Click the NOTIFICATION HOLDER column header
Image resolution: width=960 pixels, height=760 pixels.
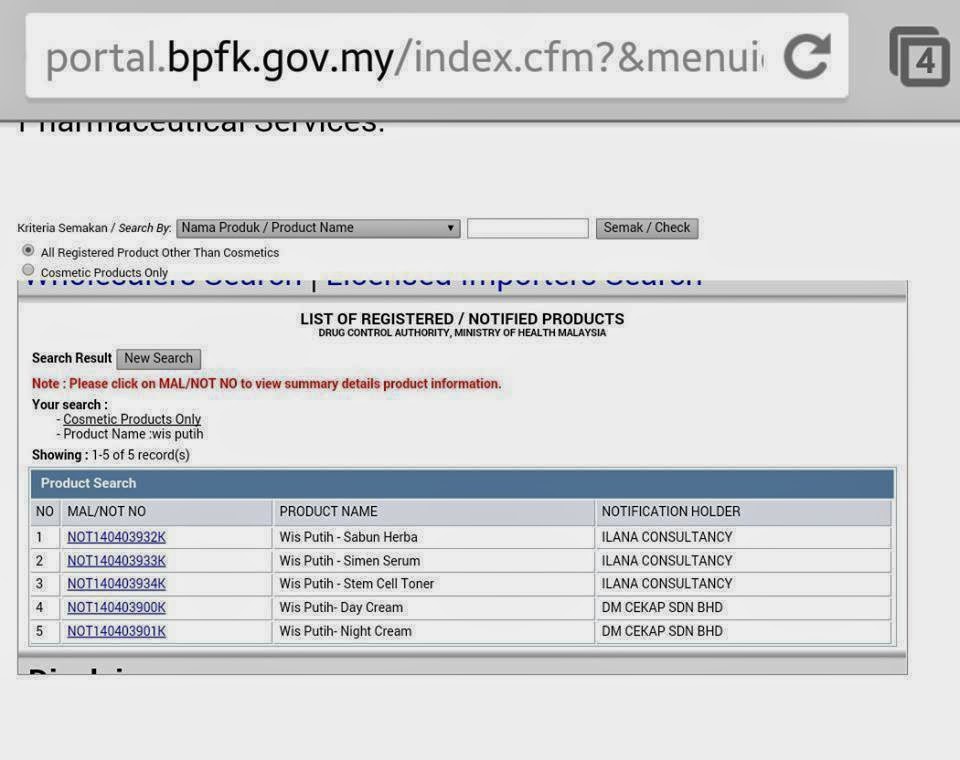[743, 512]
